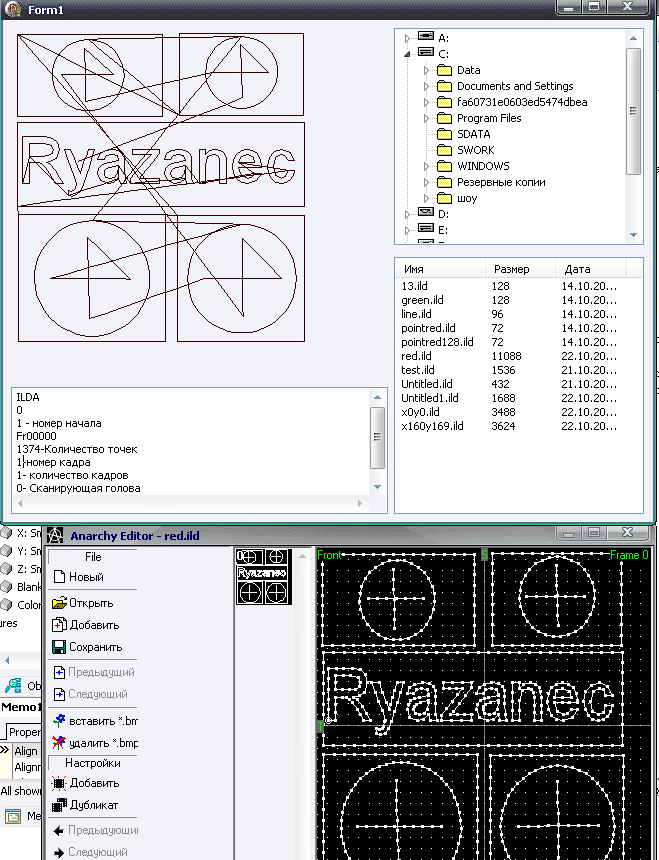The height and width of the screenshot is (860, 659).
Task: Click the frame thumbnail in Anarchy Editor
Action: 262,576
